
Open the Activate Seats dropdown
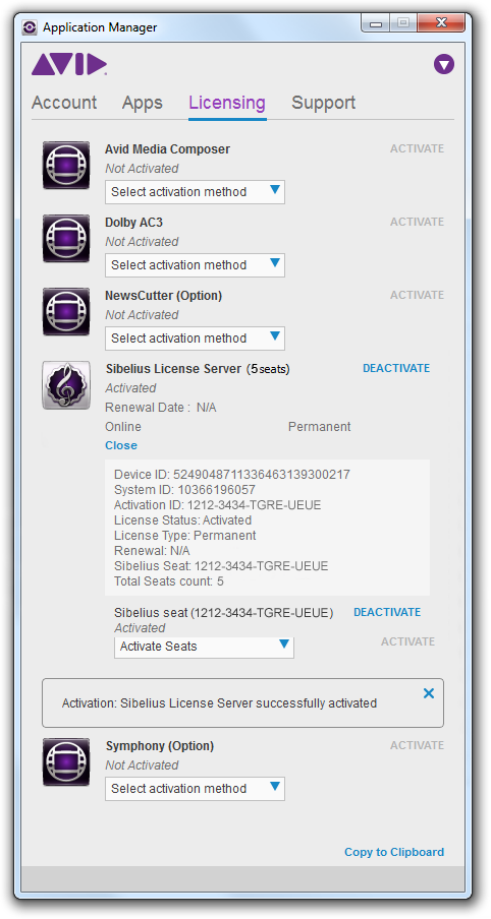(204, 646)
